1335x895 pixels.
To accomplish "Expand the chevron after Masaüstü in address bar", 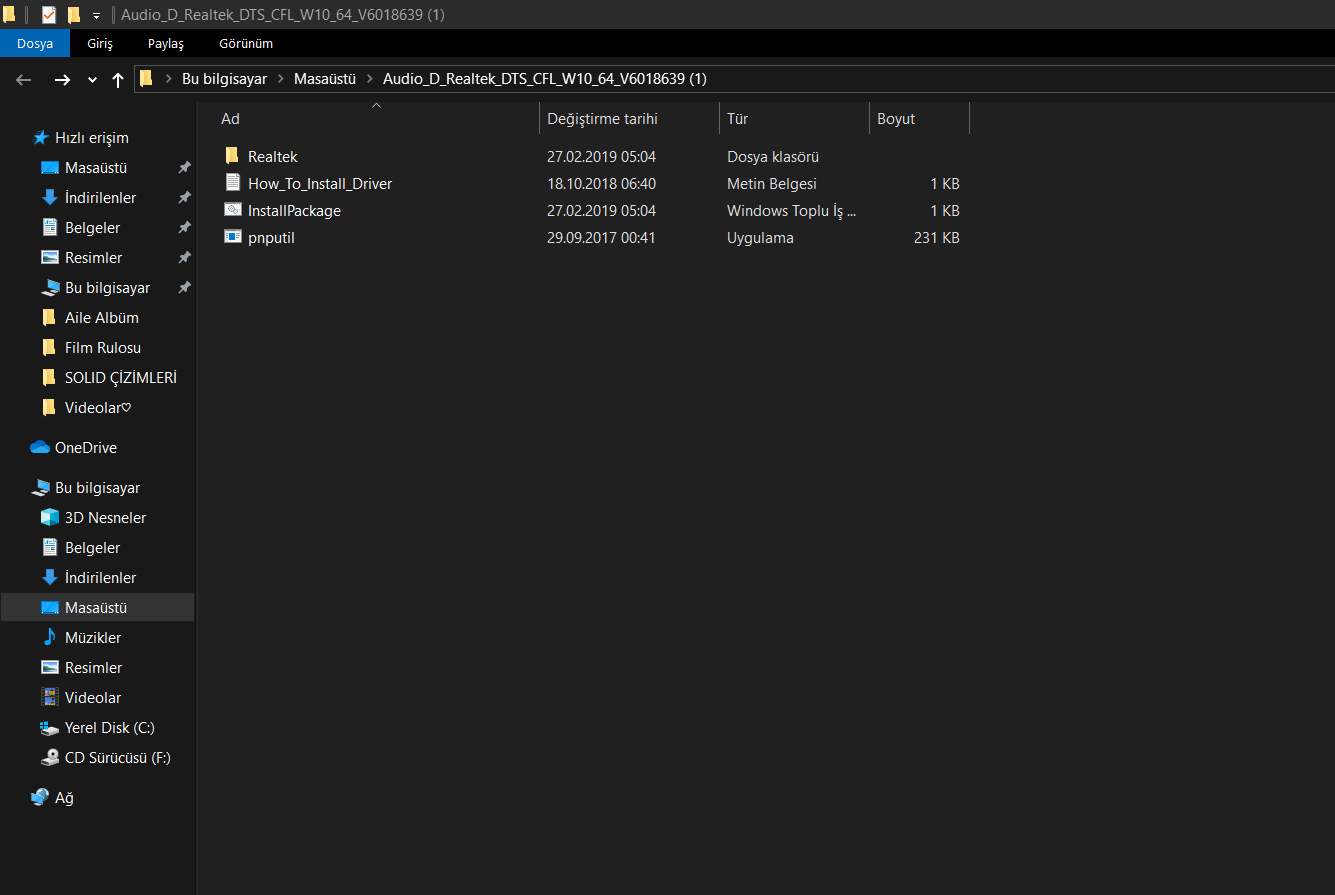I will pos(370,79).
